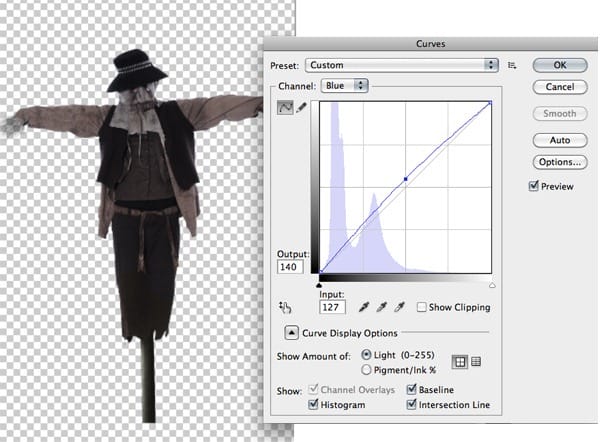Select the edit points curve tool

(284, 107)
